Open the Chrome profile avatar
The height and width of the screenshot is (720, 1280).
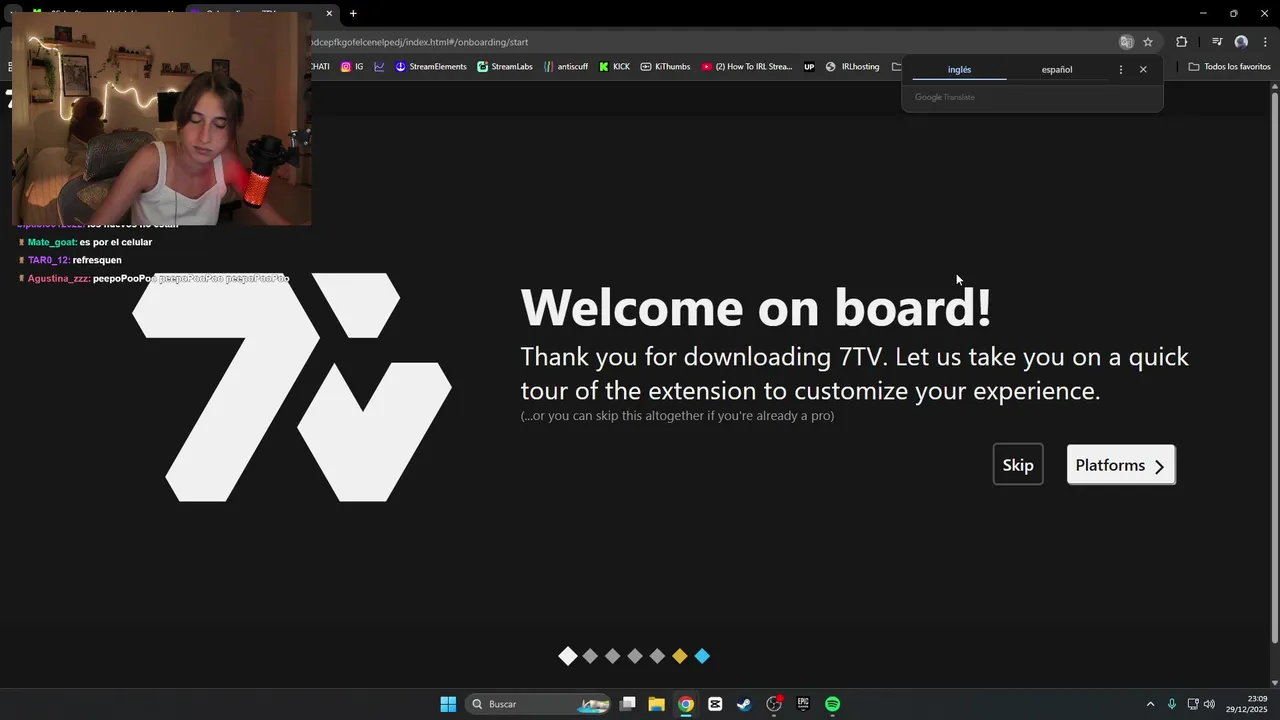(x=1241, y=42)
